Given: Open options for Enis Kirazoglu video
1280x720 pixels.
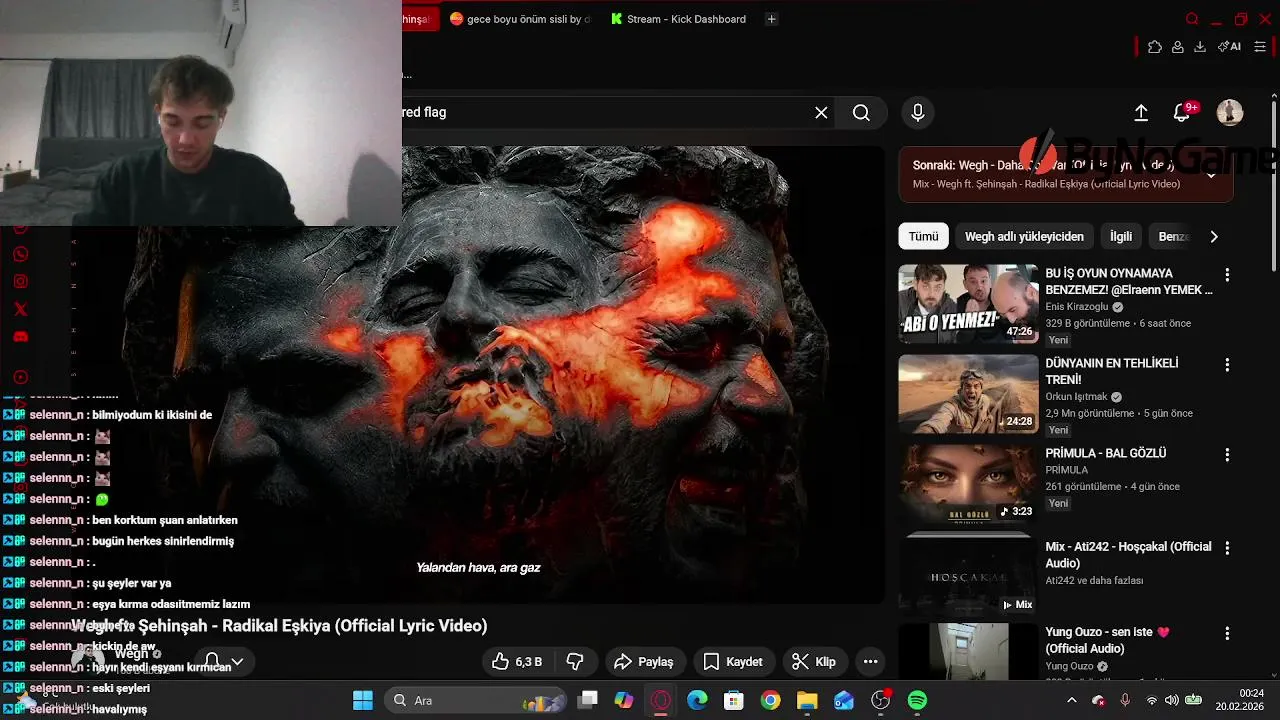Looking at the screenshot, I should tap(1227, 275).
